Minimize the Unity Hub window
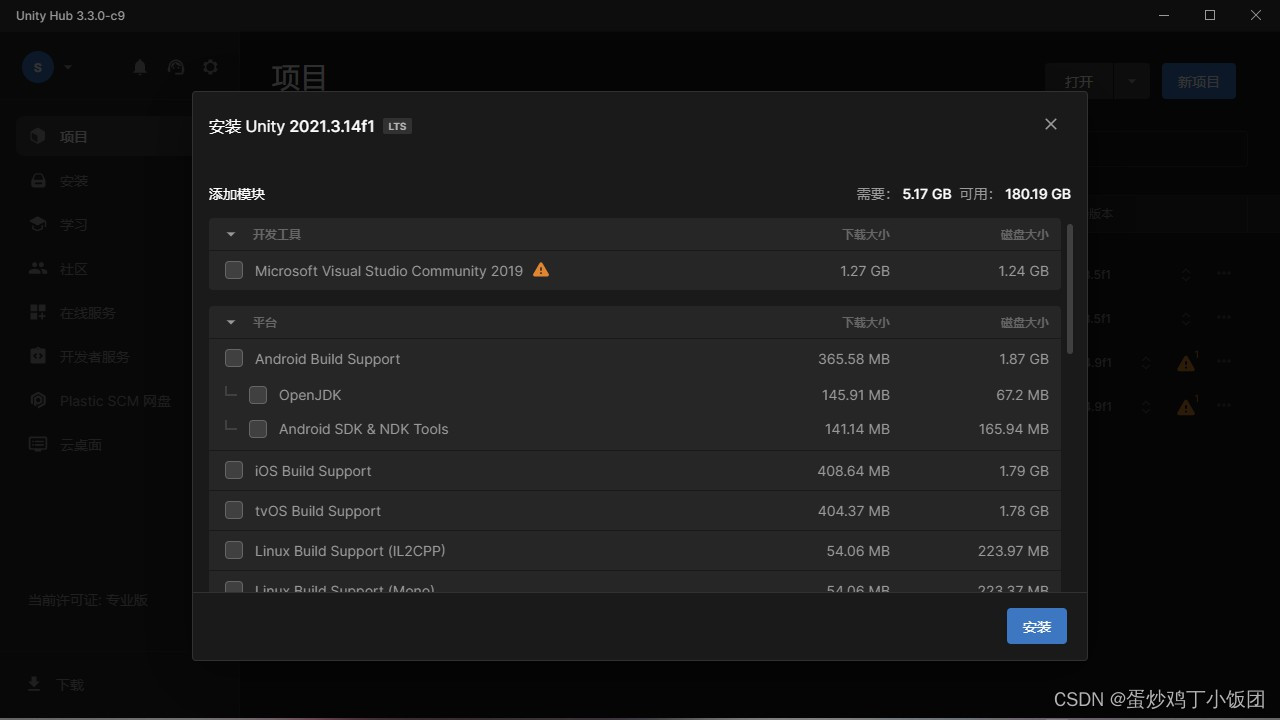This screenshot has height=720, width=1280. coord(1164,15)
